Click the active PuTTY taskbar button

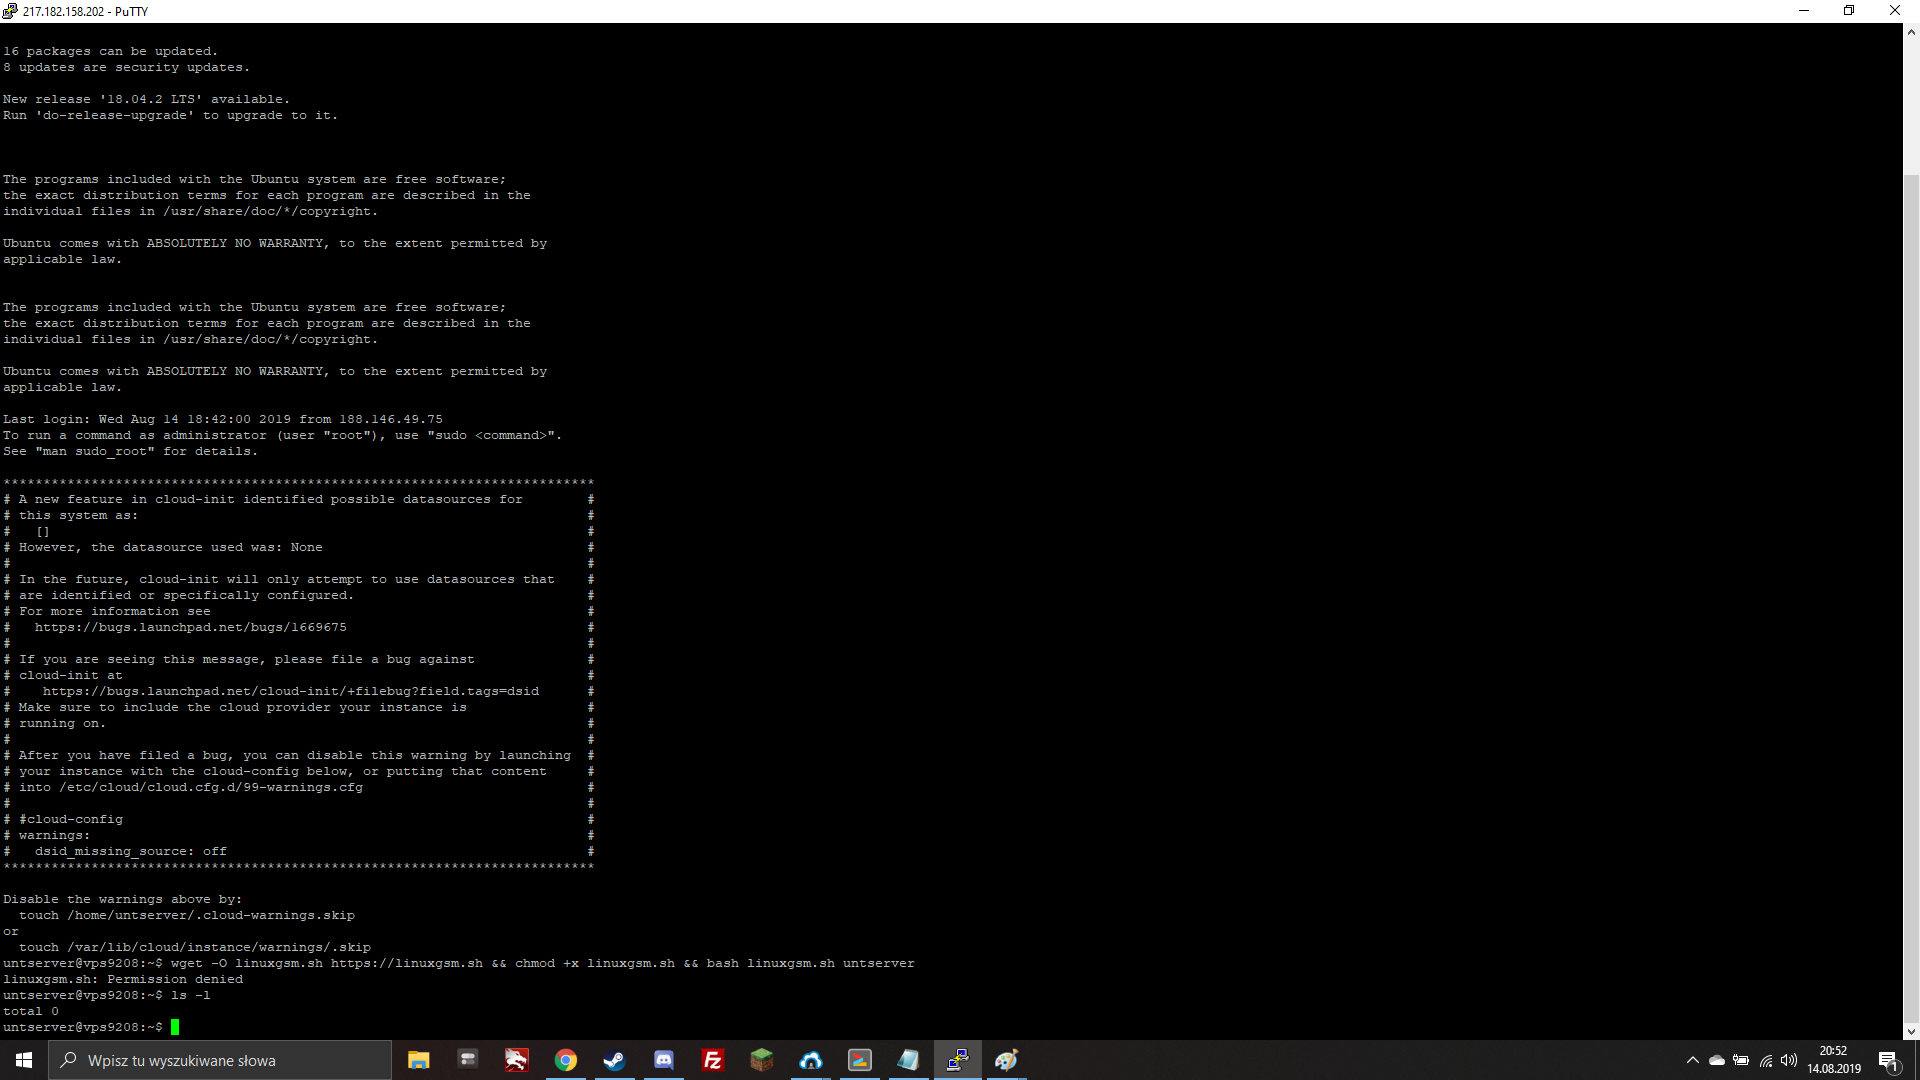[957, 1060]
